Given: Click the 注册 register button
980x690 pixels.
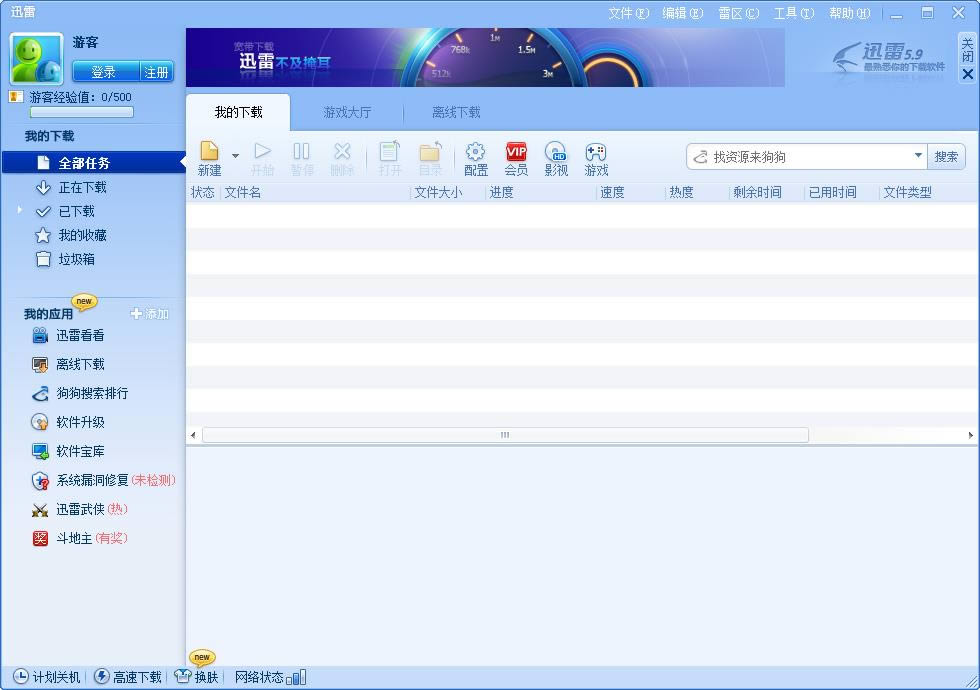Looking at the screenshot, I should pyautogui.click(x=156, y=72).
